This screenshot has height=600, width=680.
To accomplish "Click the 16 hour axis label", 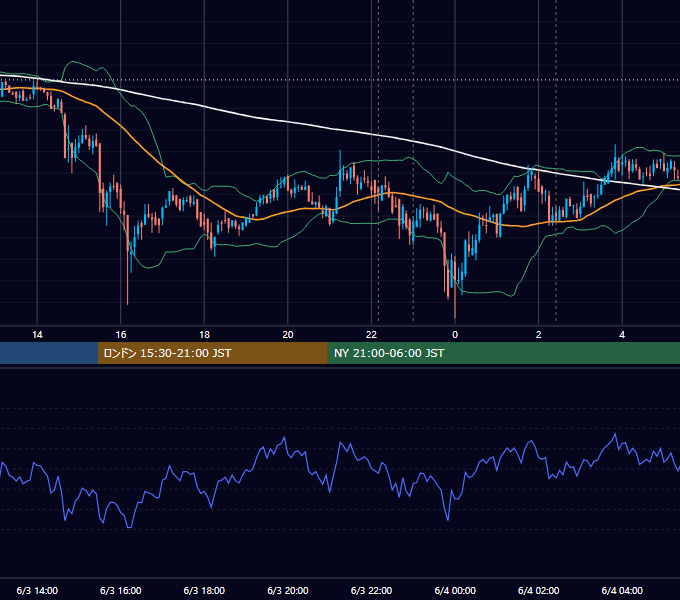I will point(121,335).
